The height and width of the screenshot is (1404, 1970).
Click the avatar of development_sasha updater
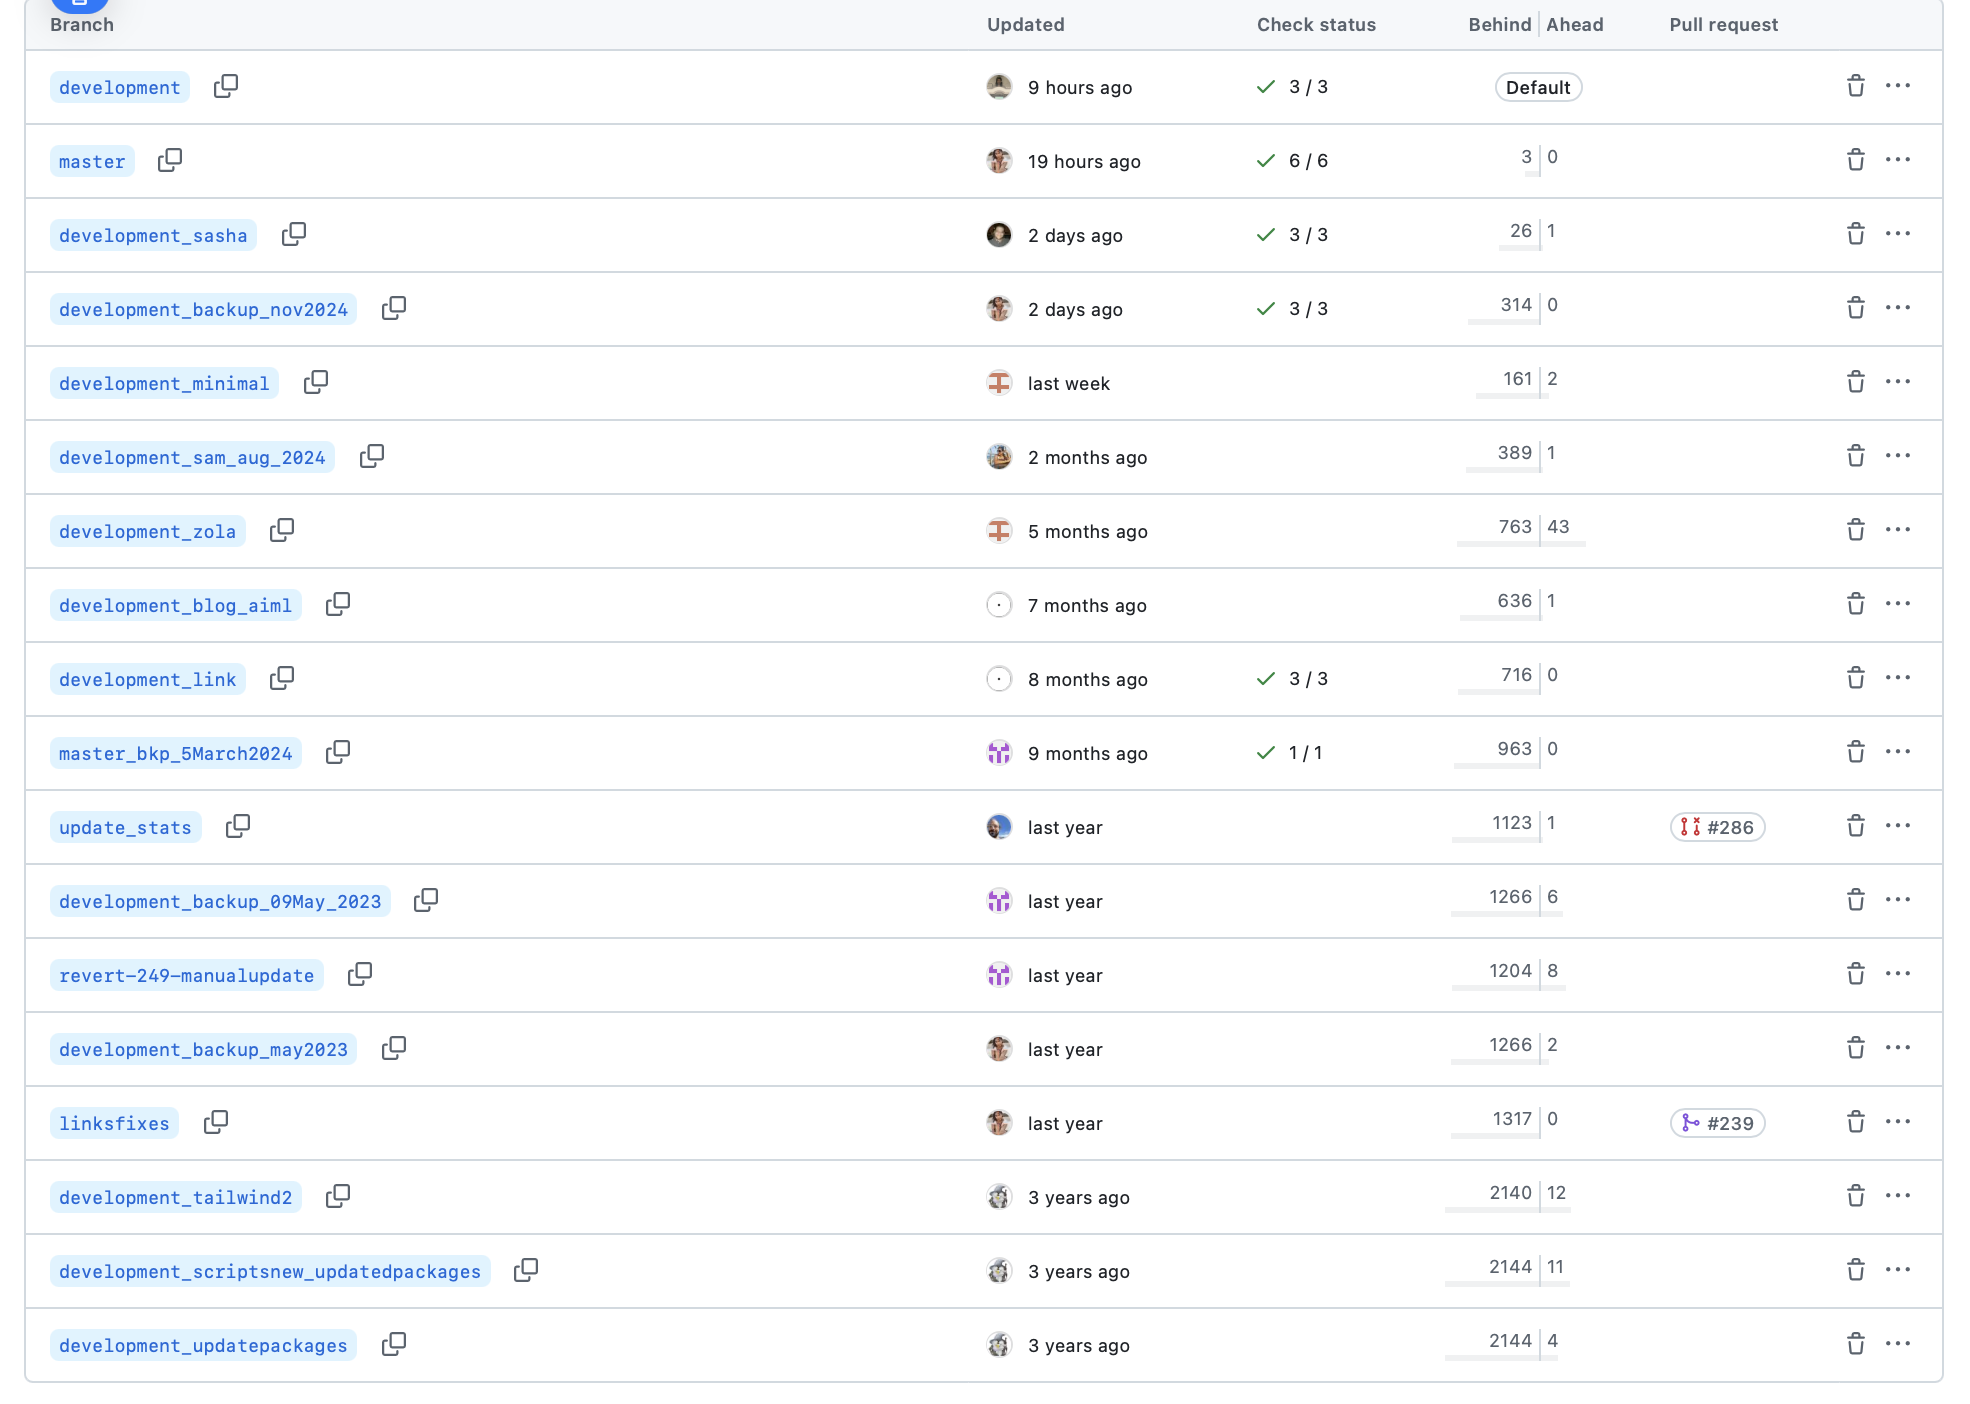(x=999, y=235)
